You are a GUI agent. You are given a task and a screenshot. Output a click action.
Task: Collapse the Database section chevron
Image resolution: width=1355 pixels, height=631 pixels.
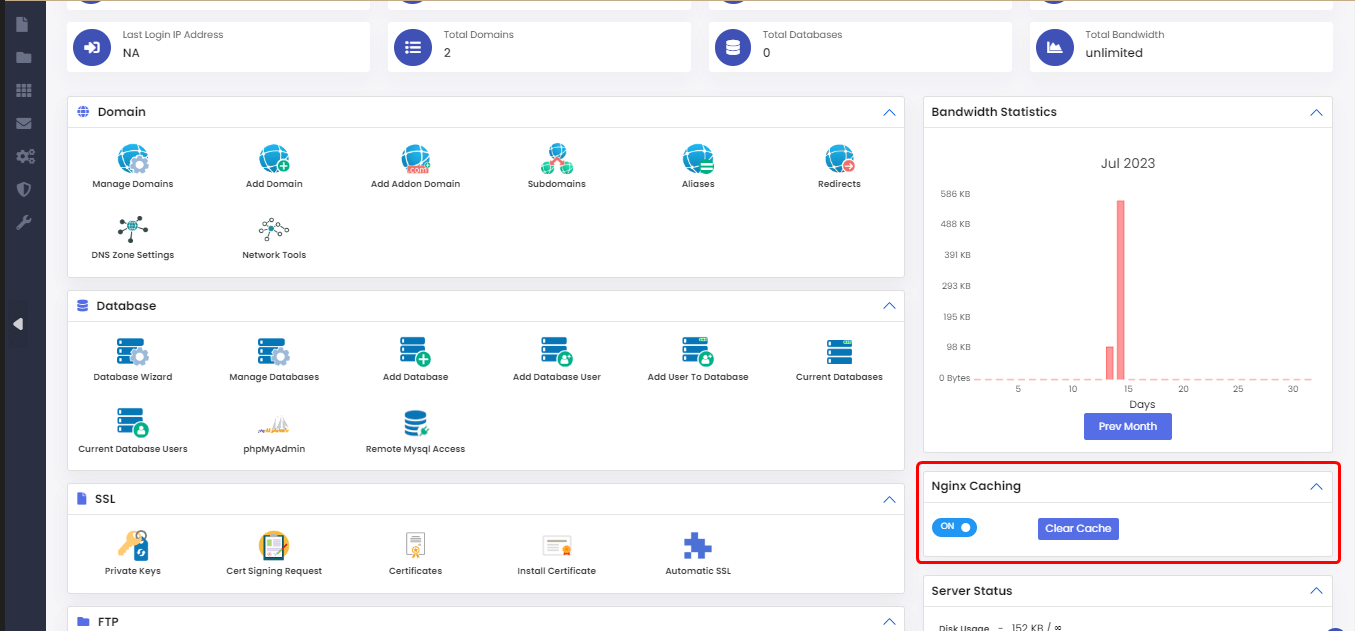pyautogui.click(x=889, y=306)
